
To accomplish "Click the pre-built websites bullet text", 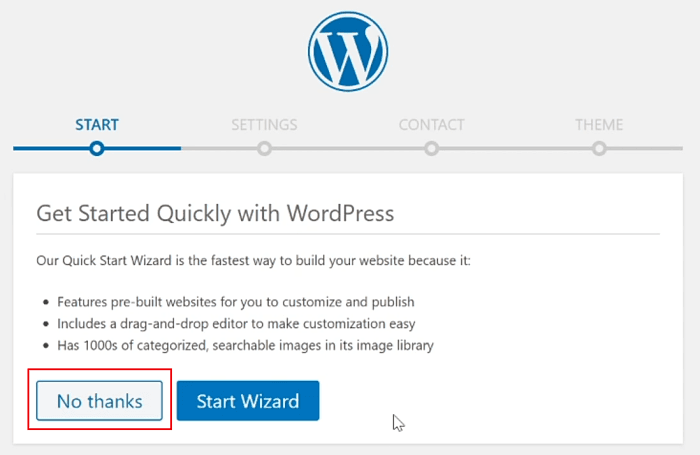I will [x=236, y=302].
